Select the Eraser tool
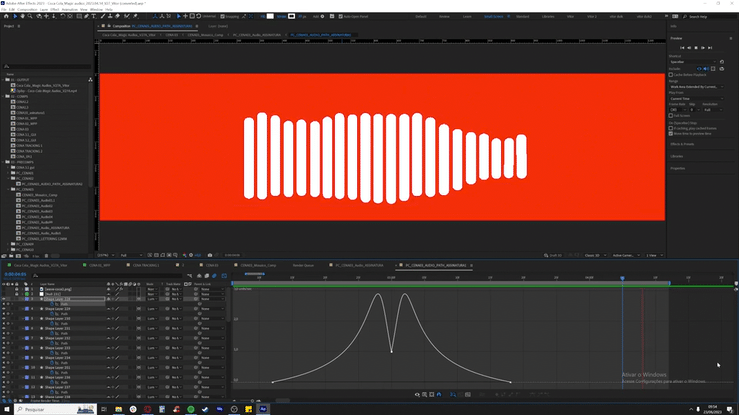739x415 pixels. click(x=117, y=16)
